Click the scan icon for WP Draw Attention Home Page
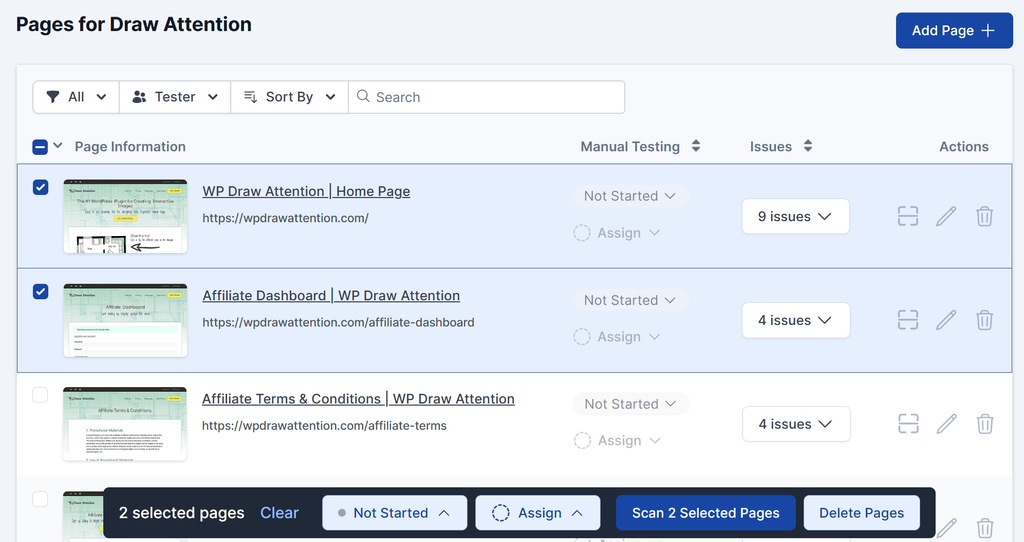 tap(908, 216)
